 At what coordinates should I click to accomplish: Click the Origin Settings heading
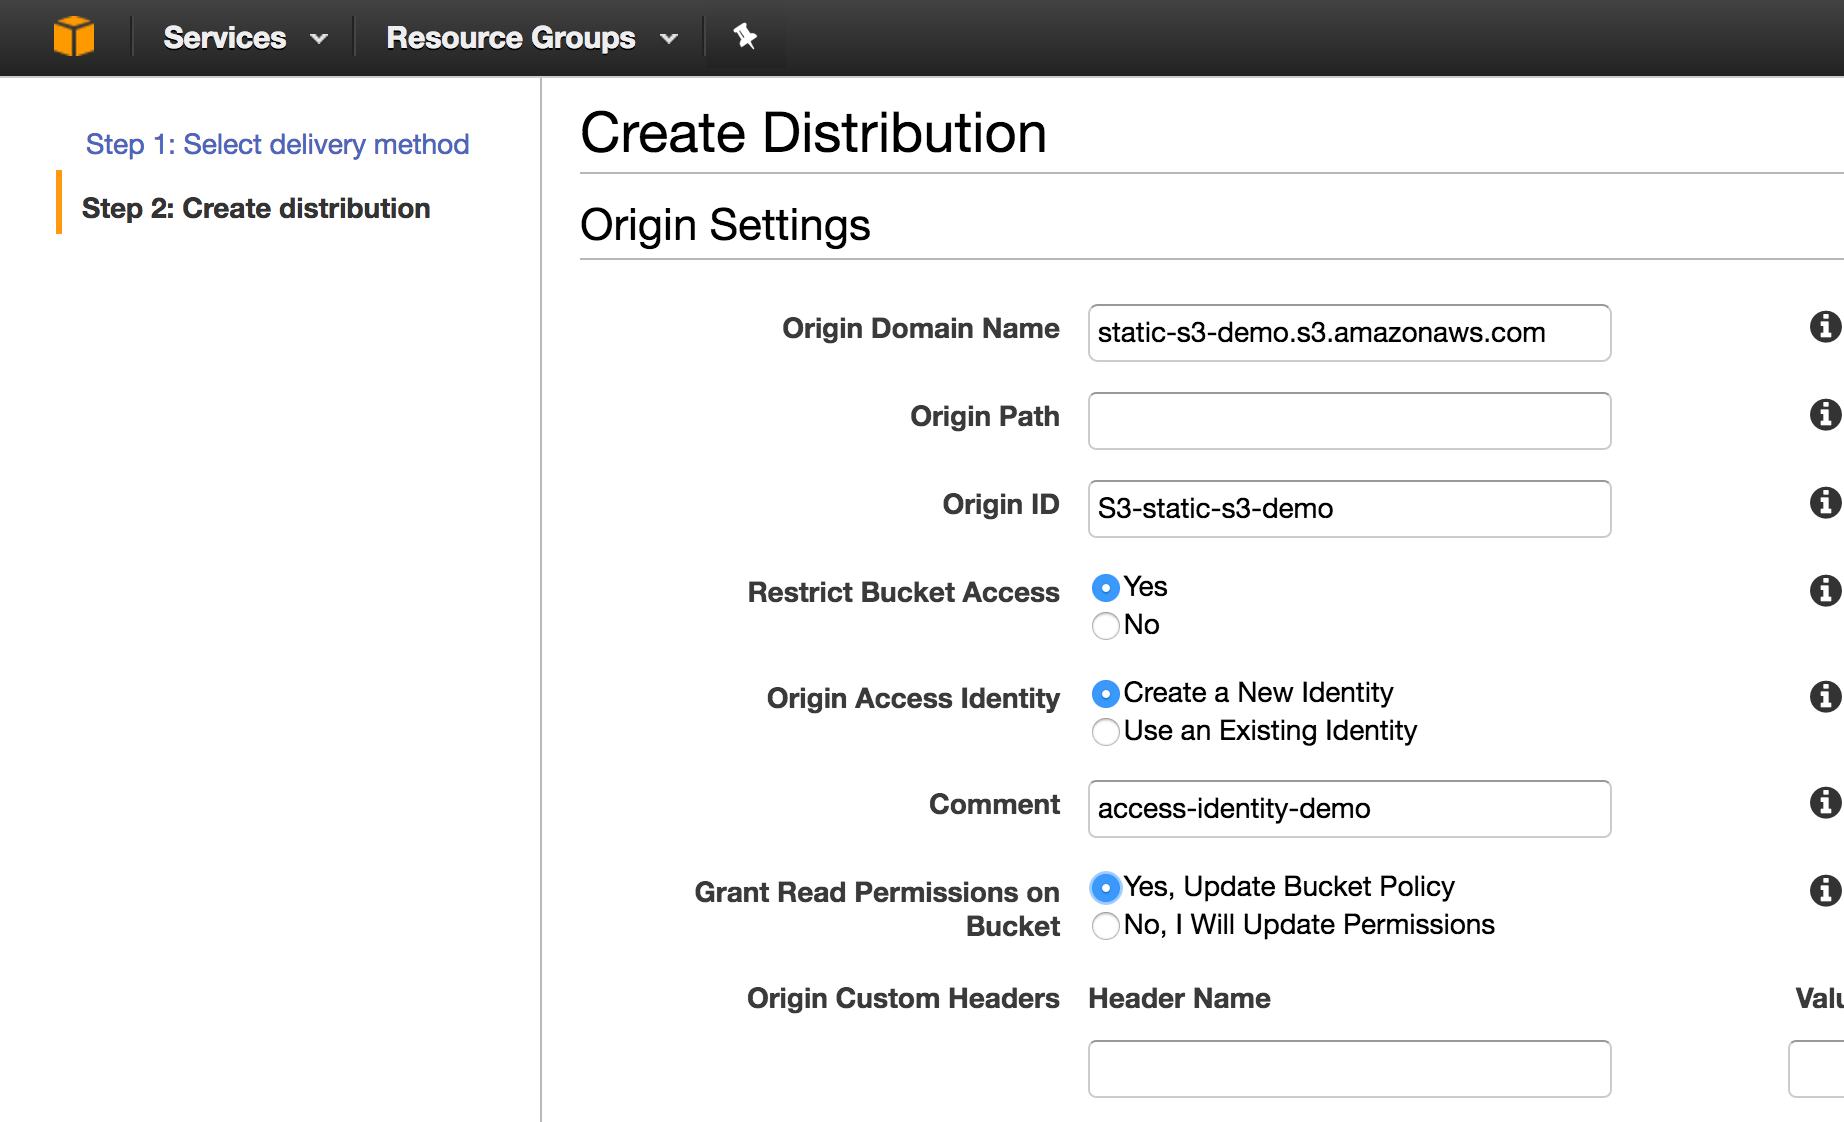(725, 225)
